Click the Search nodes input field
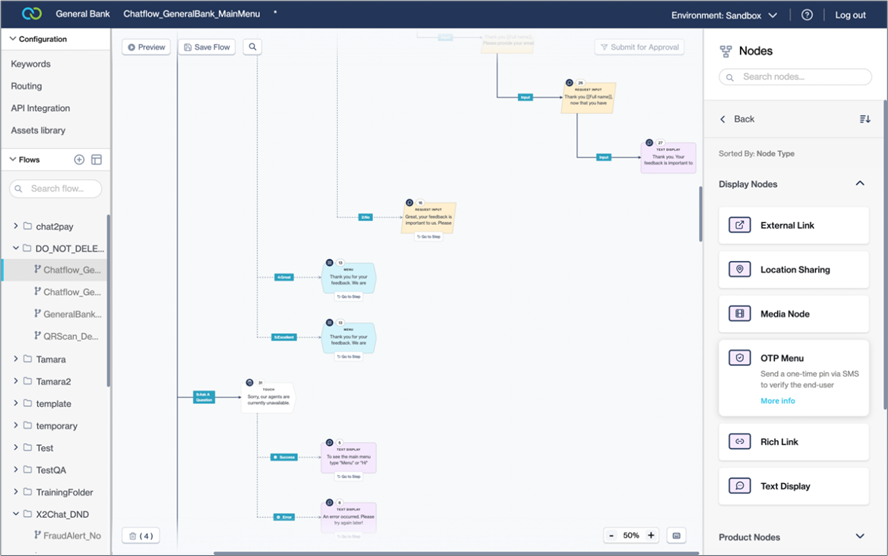The width and height of the screenshot is (888, 556). tap(795, 77)
